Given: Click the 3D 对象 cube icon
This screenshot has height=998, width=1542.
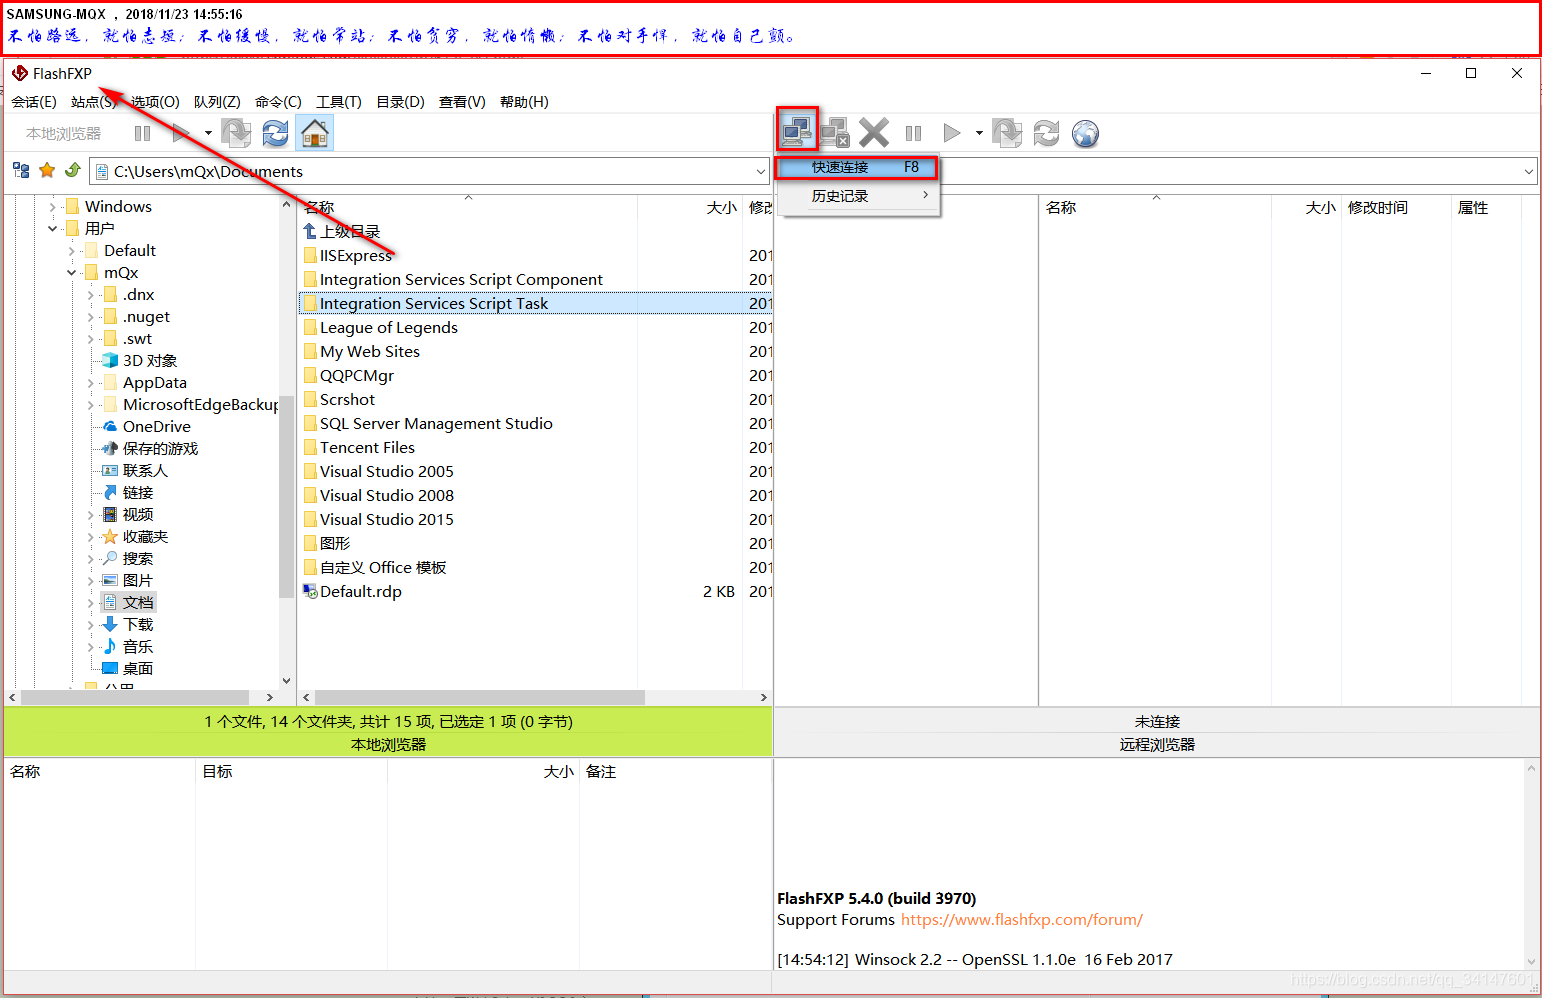Looking at the screenshot, I should point(110,360).
